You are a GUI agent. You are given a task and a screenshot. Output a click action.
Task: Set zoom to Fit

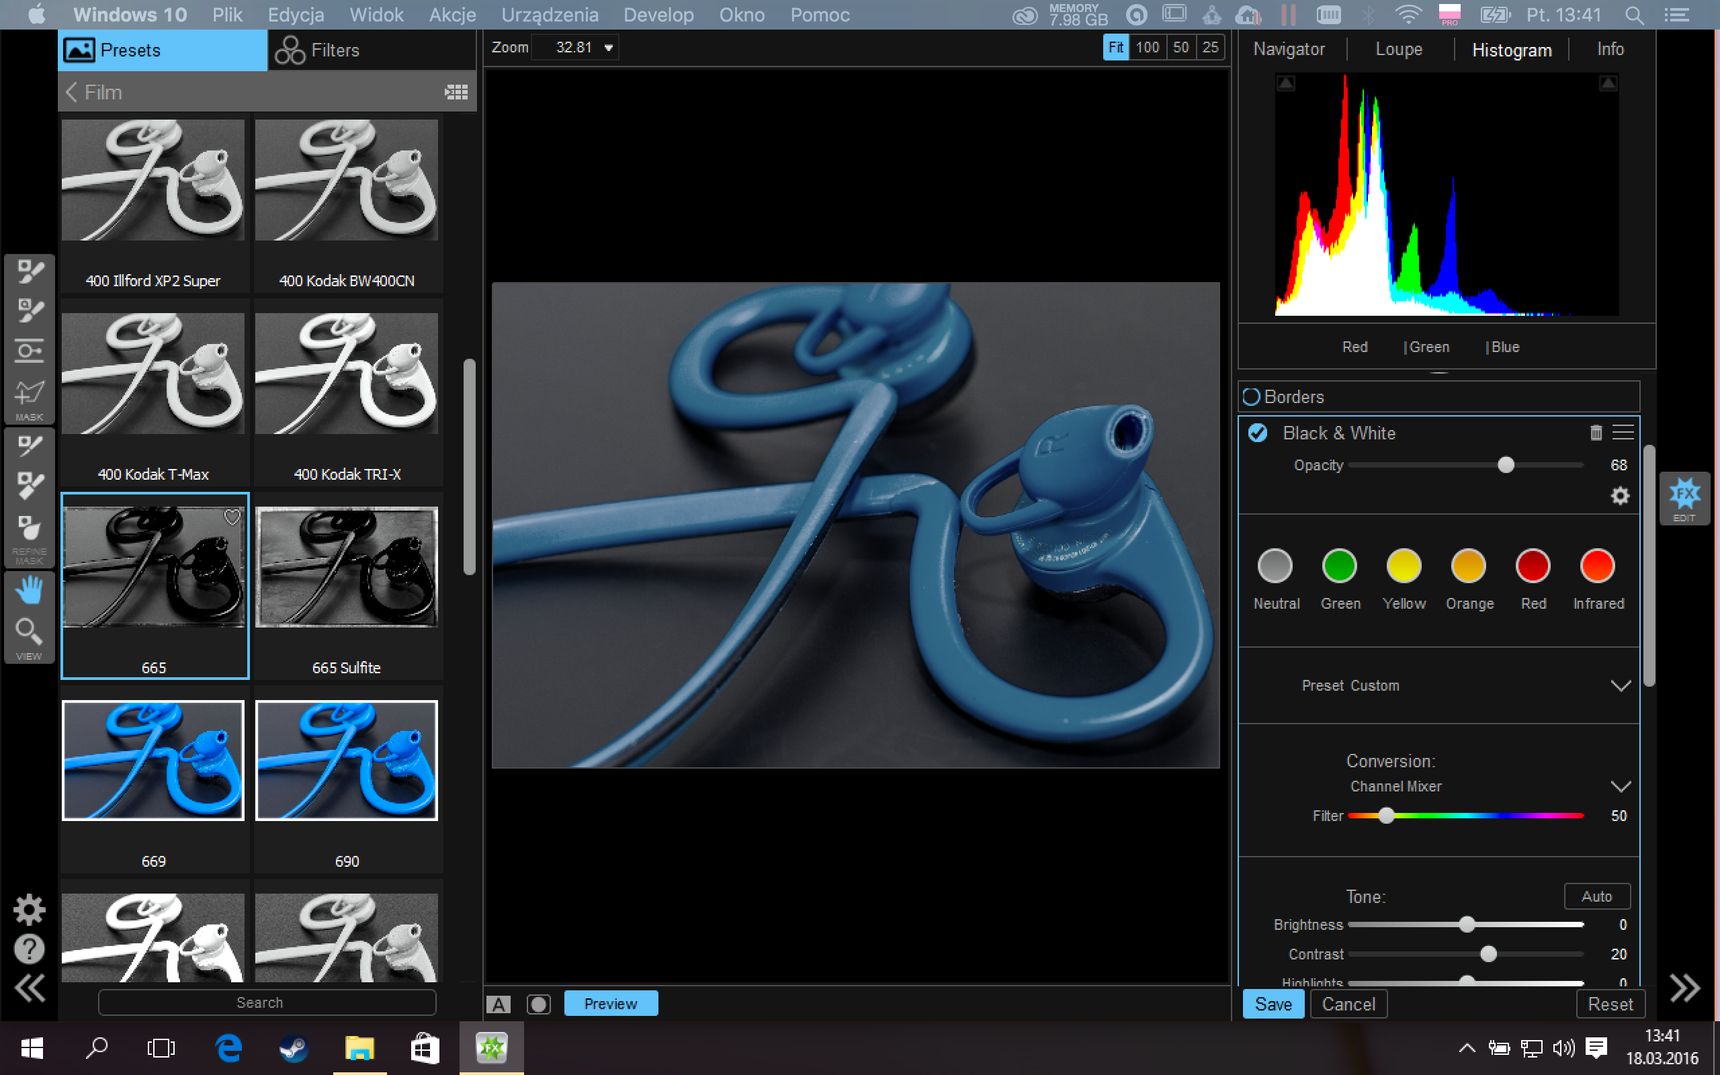click(1115, 47)
